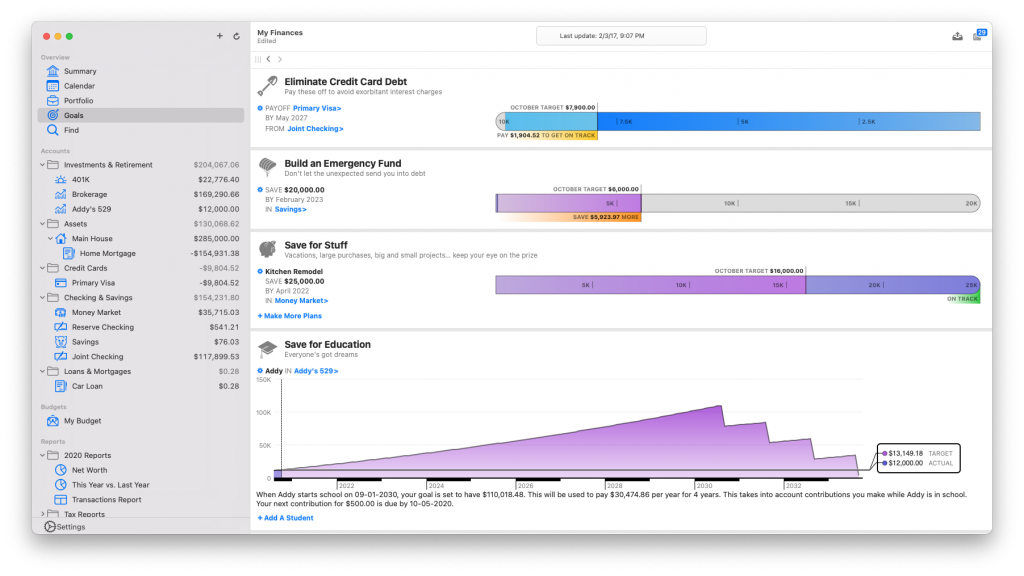Viewport: 1024px width, 576px height.
Task: Toggle the blue bullet beside Kitchen Remodel
Action: [260, 272]
